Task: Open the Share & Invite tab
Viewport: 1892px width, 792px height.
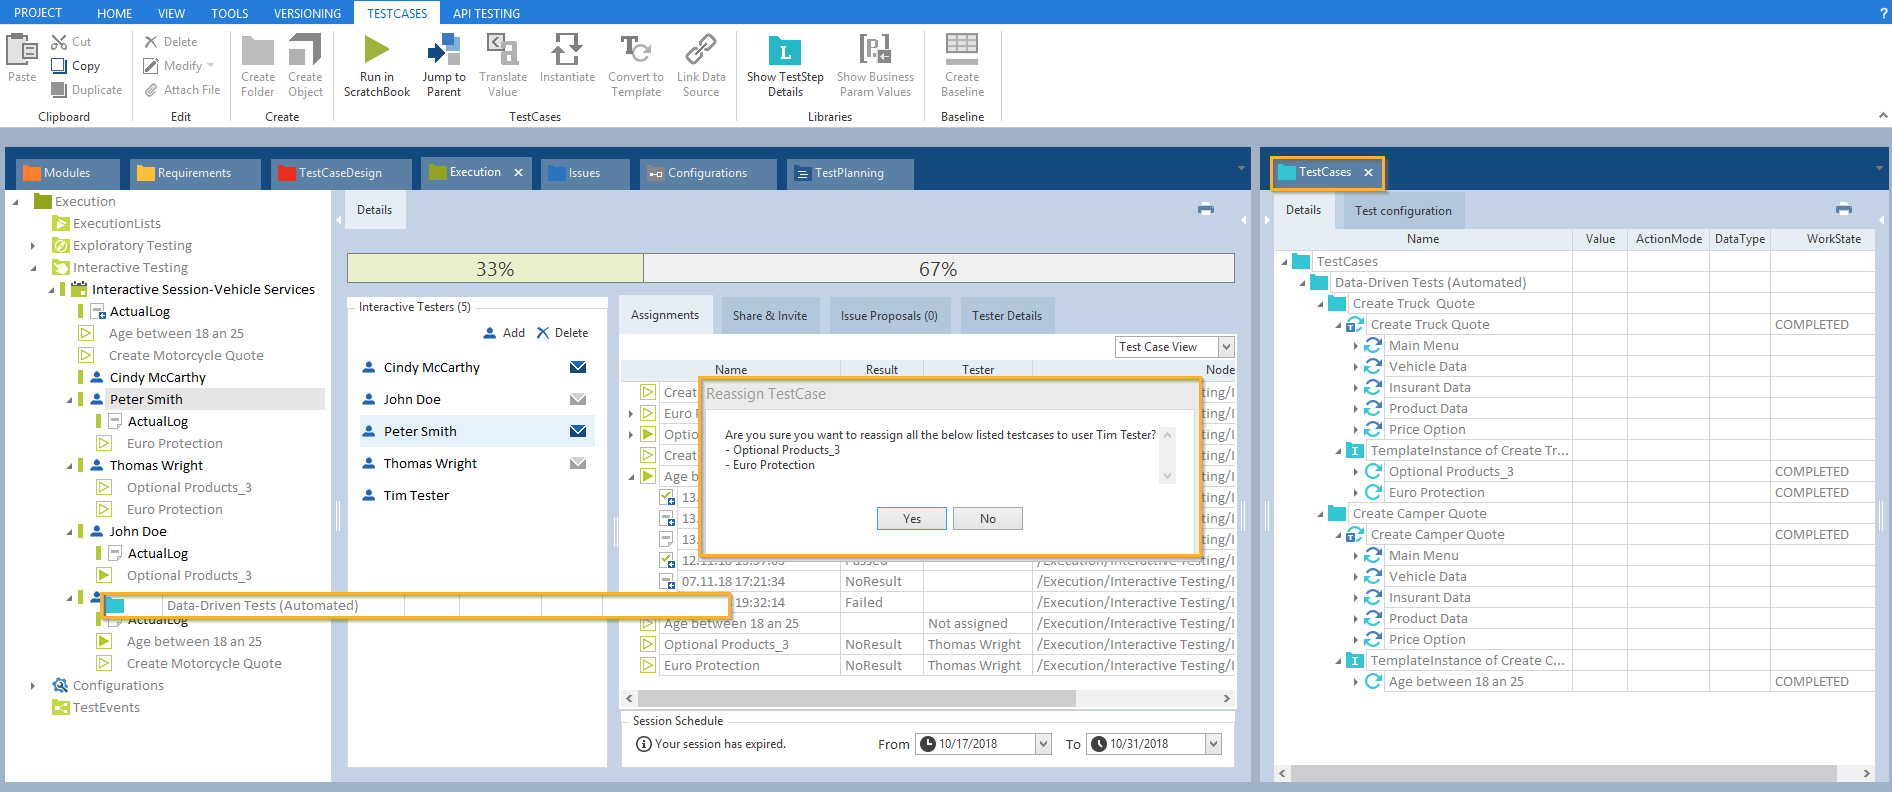Action: tap(769, 316)
